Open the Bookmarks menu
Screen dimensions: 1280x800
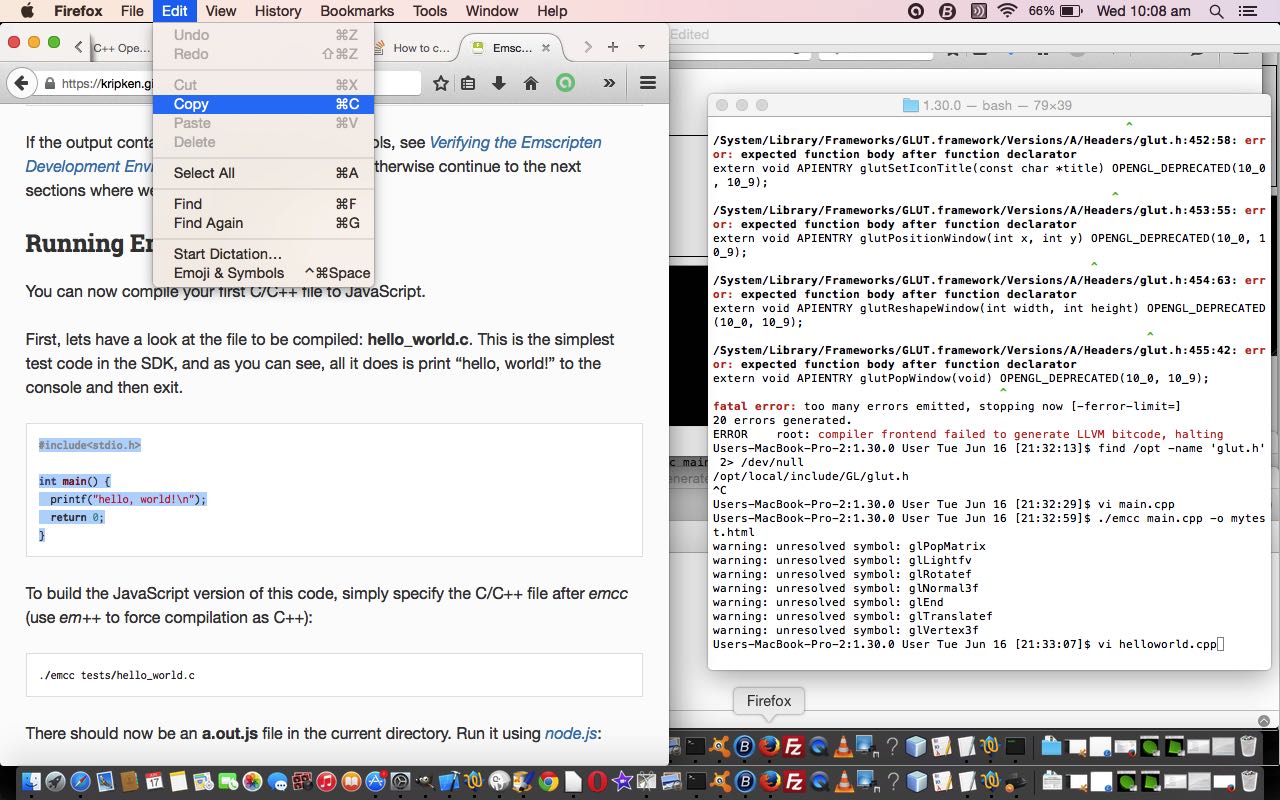[357, 11]
